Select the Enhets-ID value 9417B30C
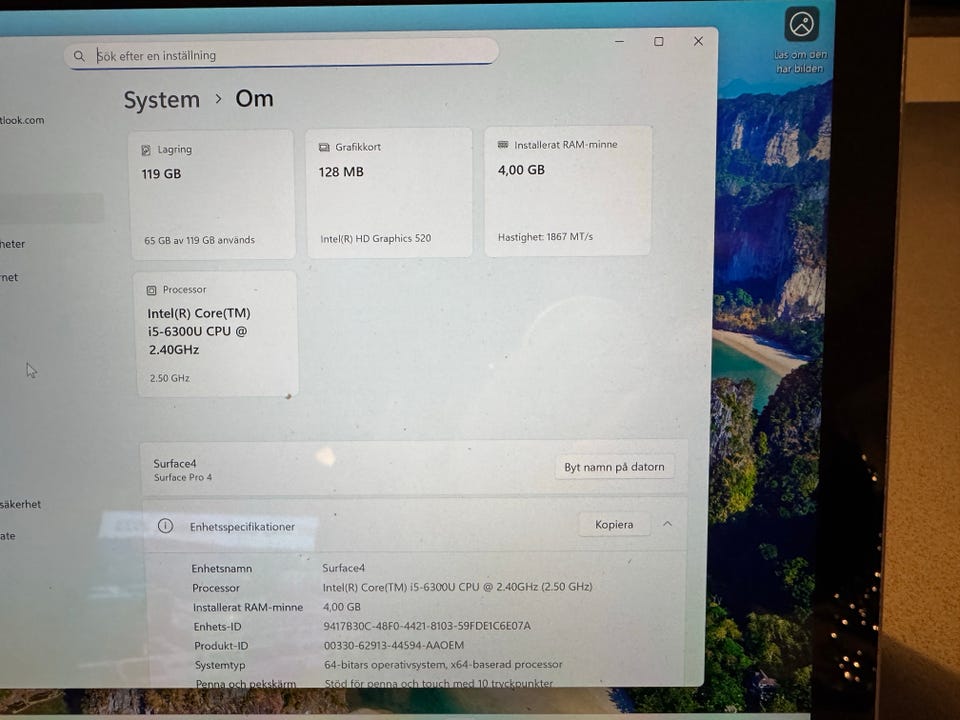Viewport: 960px width, 720px height. (427, 626)
